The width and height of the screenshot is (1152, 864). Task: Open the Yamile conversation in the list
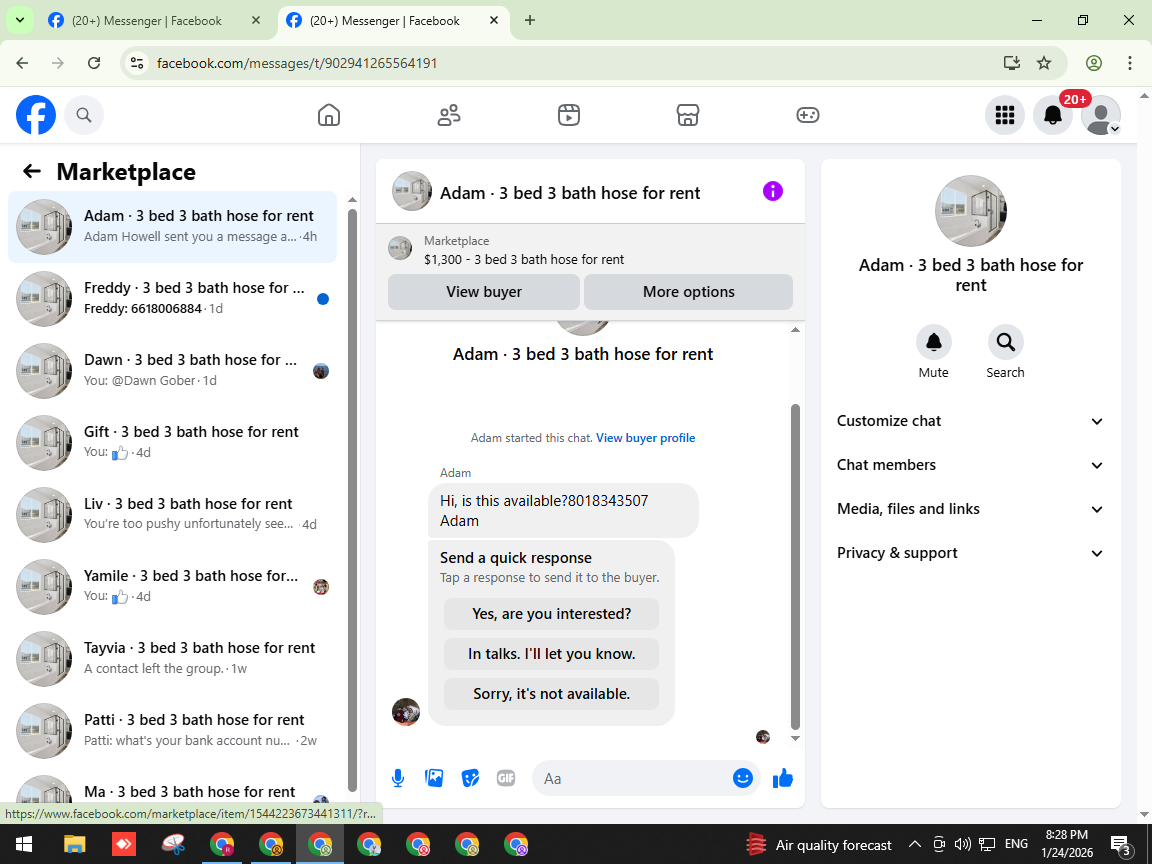[173, 586]
